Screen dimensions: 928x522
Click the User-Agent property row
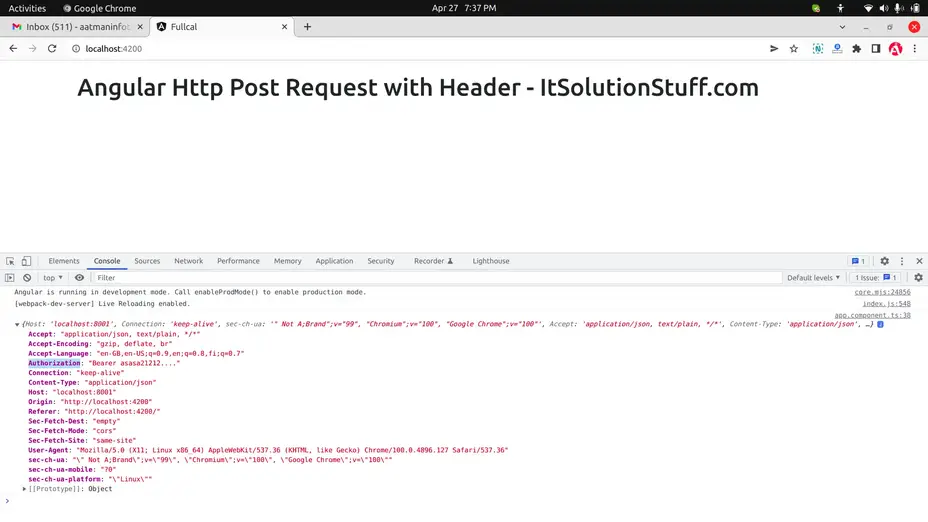(268, 450)
